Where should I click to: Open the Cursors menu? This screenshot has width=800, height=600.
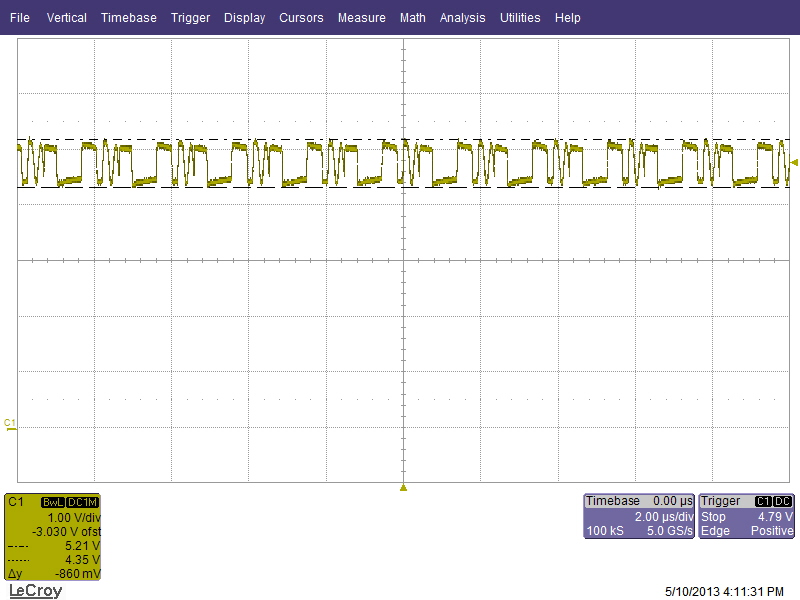(x=301, y=18)
